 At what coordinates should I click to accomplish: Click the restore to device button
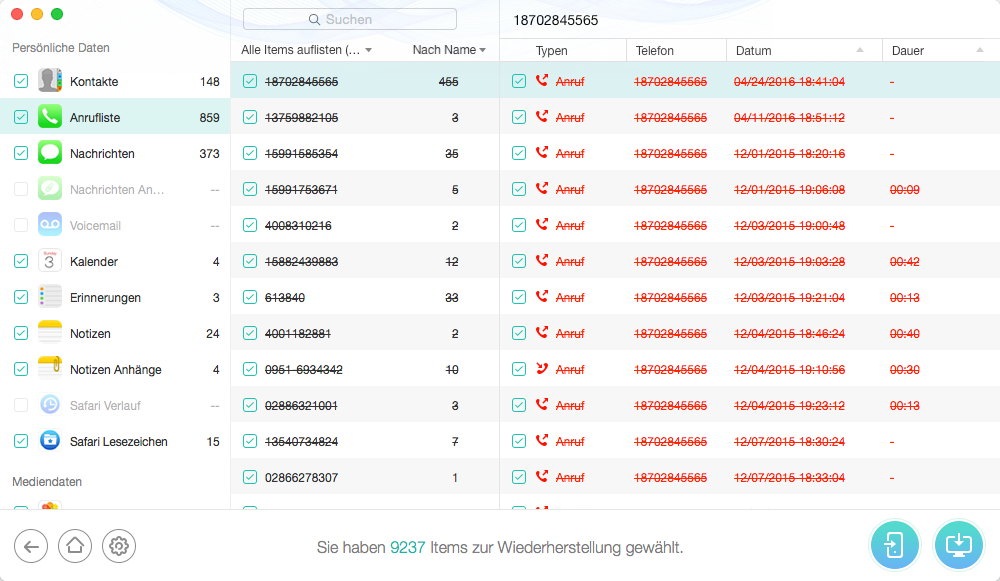(x=895, y=545)
